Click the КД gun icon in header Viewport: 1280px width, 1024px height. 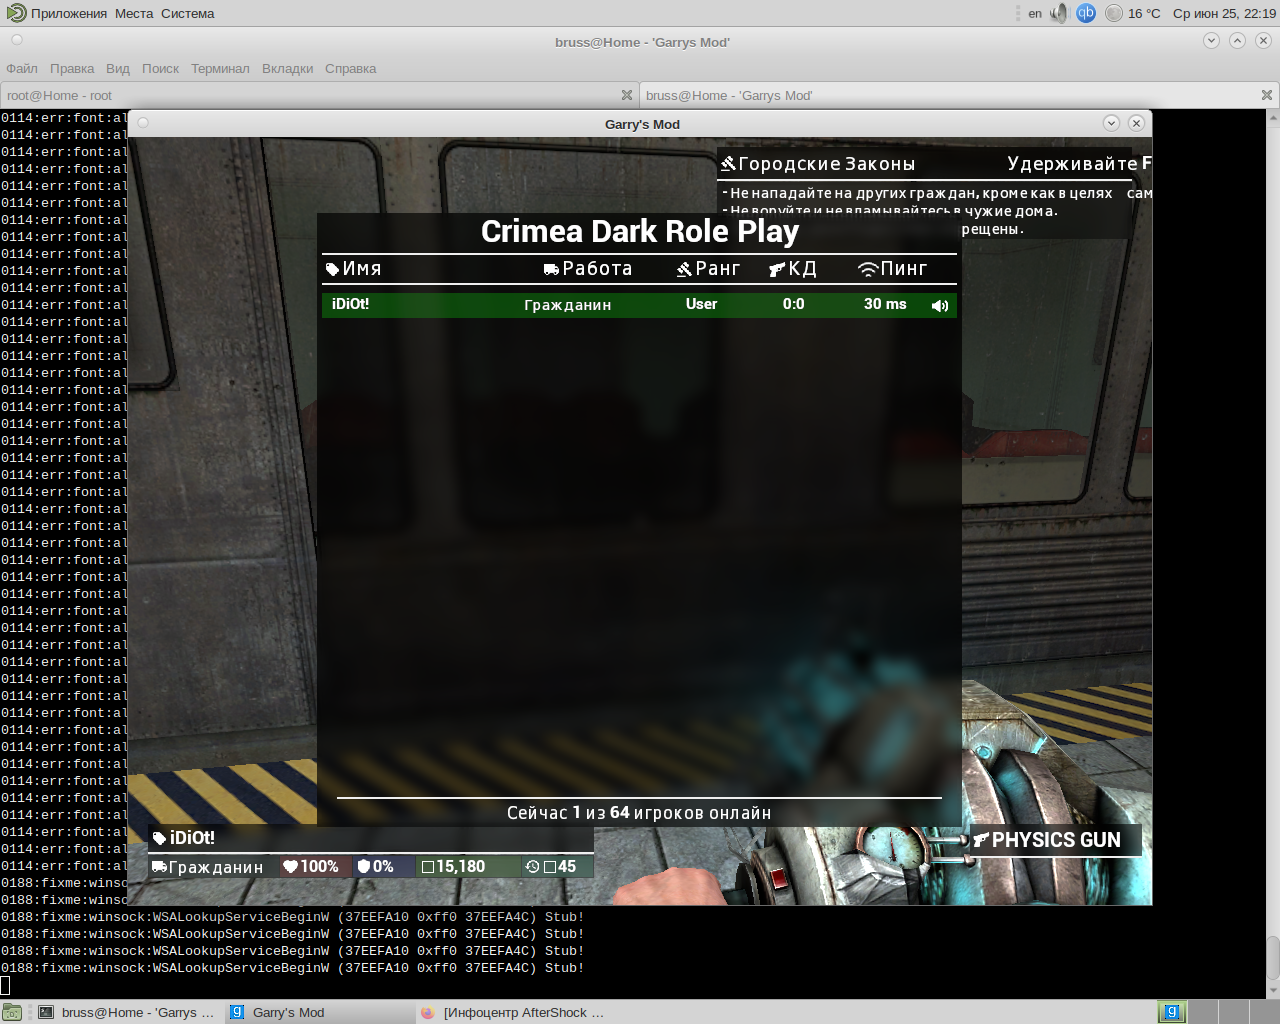(x=777, y=269)
